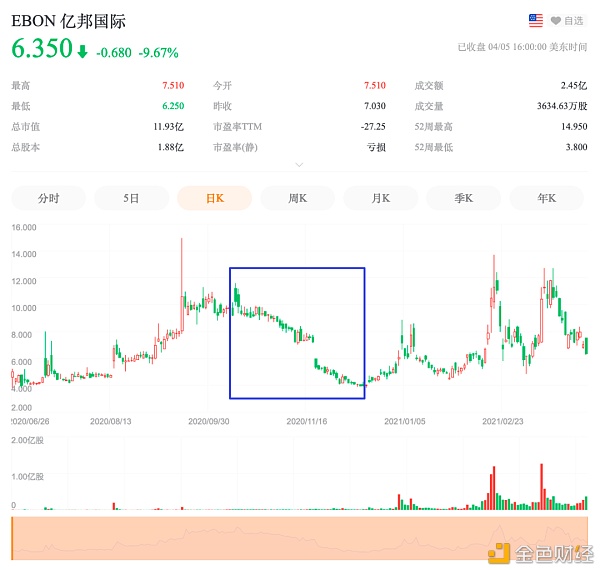The height and width of the screenshot is (570, 600).
Task: Click the 16.000 price axis label
Action: pyautogui.click(x=24, y=228)
